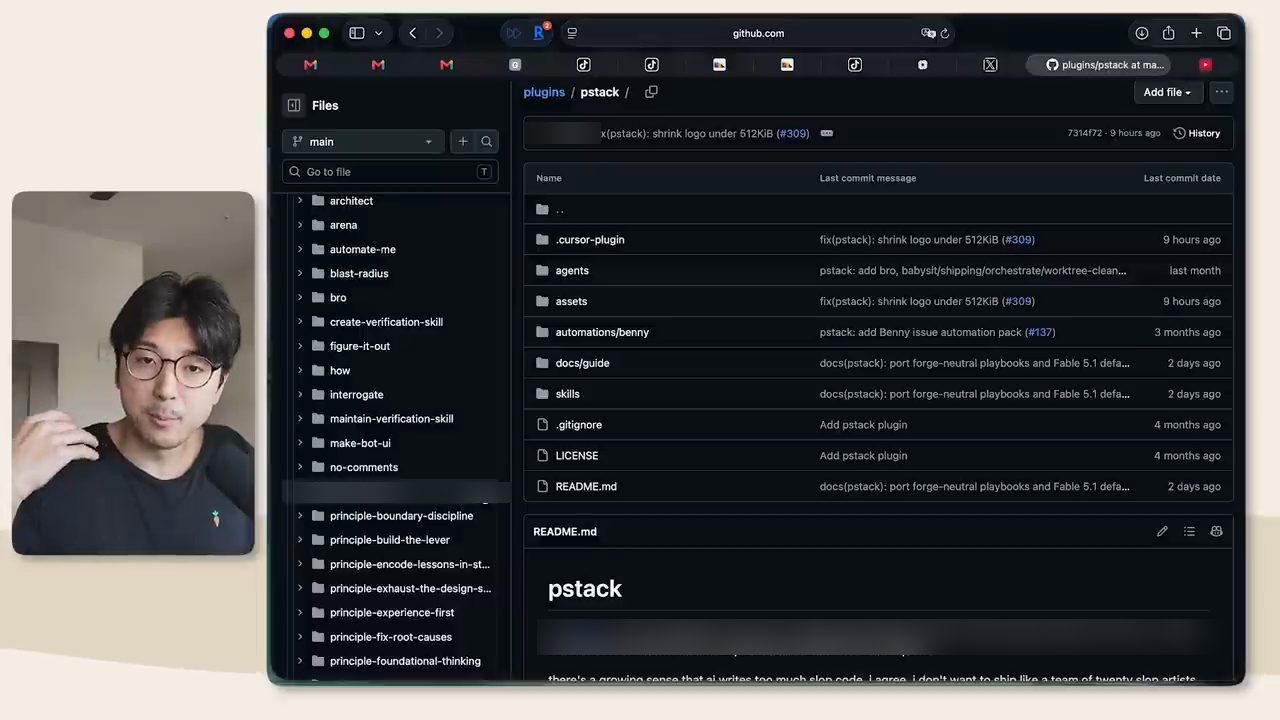Open the plugins breadcrumb link

(544, 92)
